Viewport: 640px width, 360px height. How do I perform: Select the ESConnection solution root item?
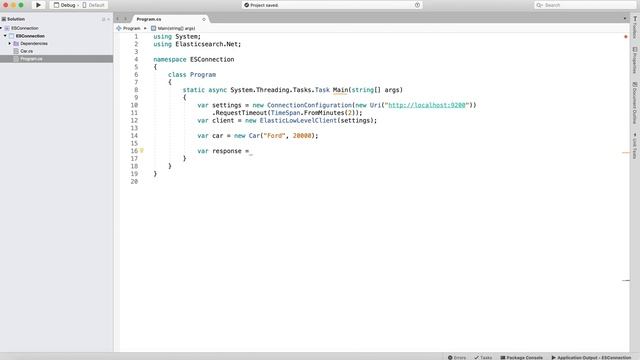[x=24, y=28]
